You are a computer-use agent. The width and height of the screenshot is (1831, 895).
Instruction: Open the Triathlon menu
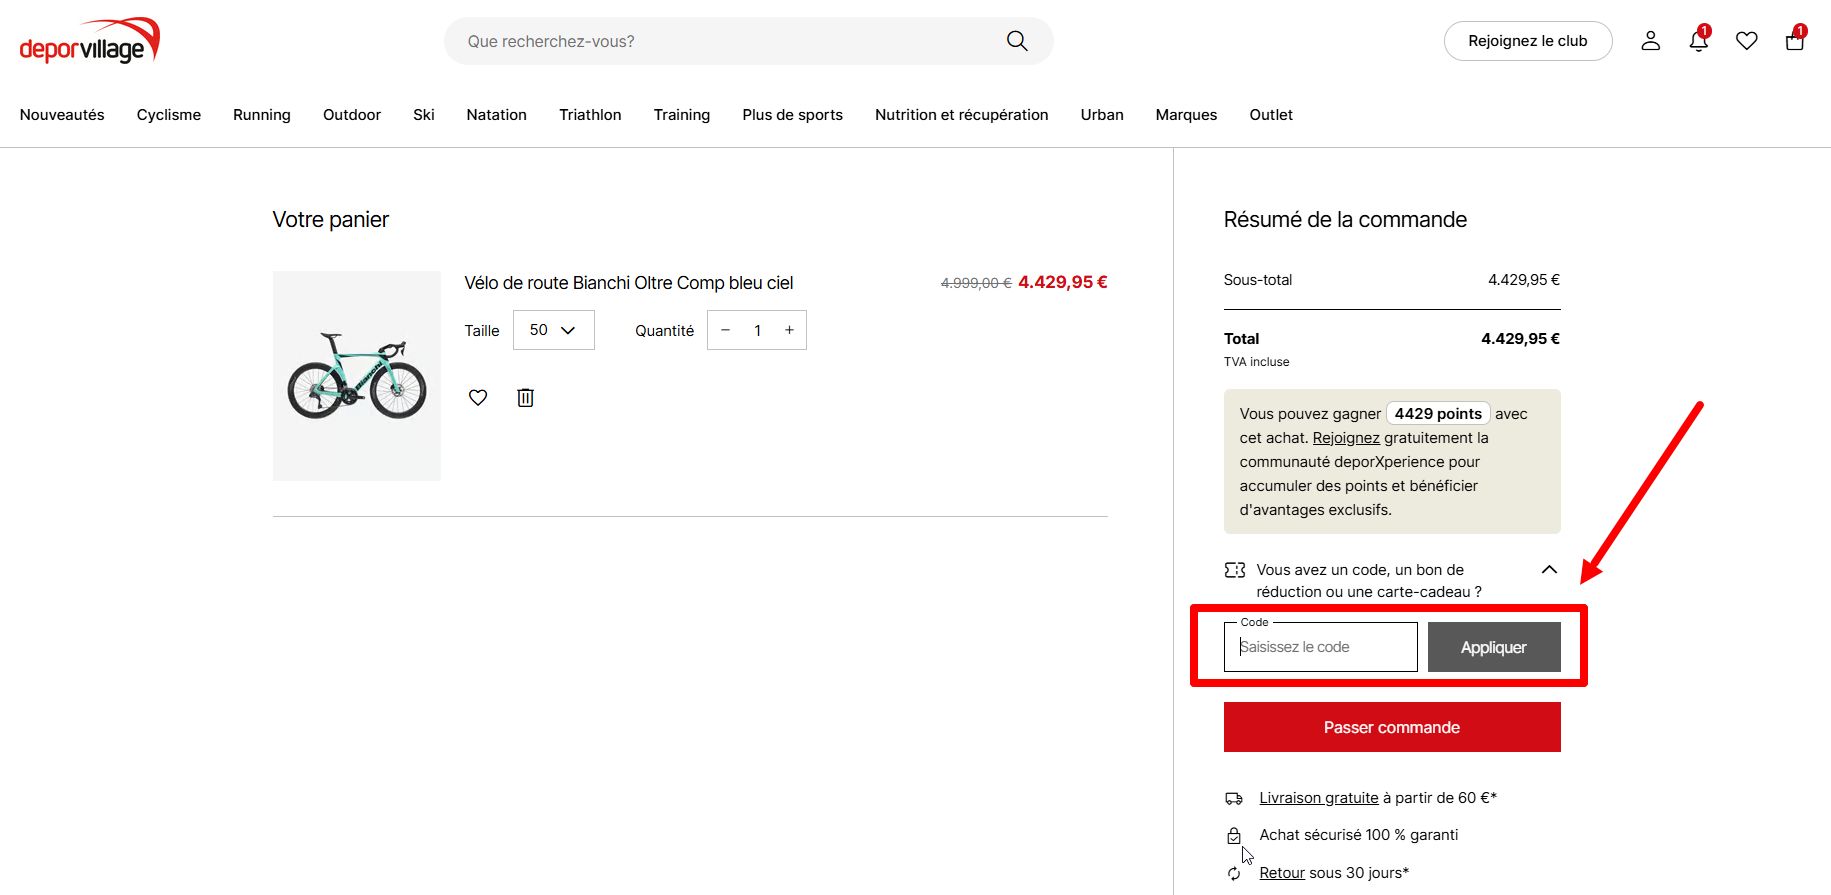590,115
